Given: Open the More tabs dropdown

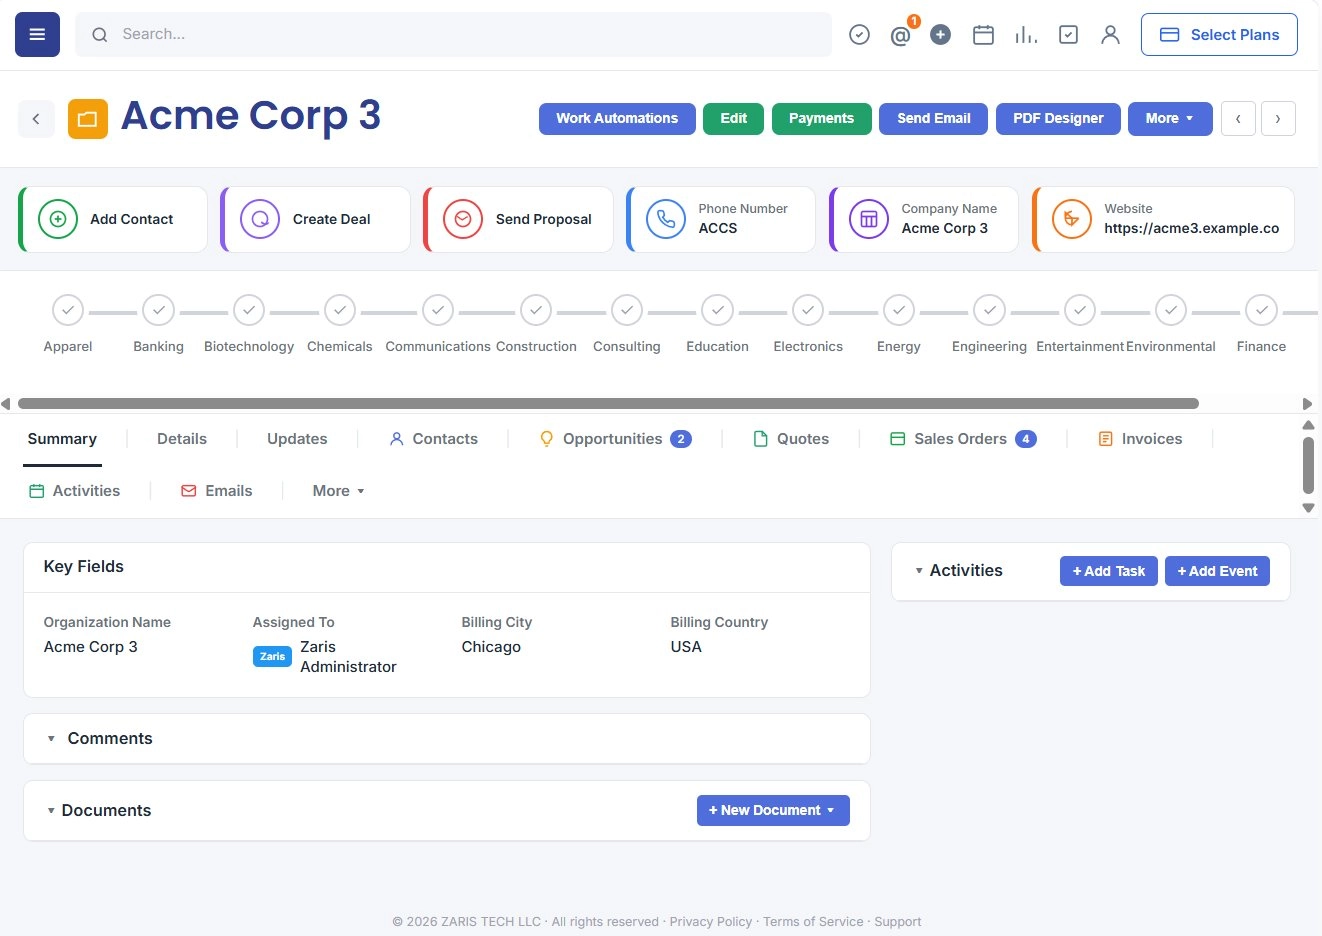Looking at the screenshot, I should [x=338, y=491].
